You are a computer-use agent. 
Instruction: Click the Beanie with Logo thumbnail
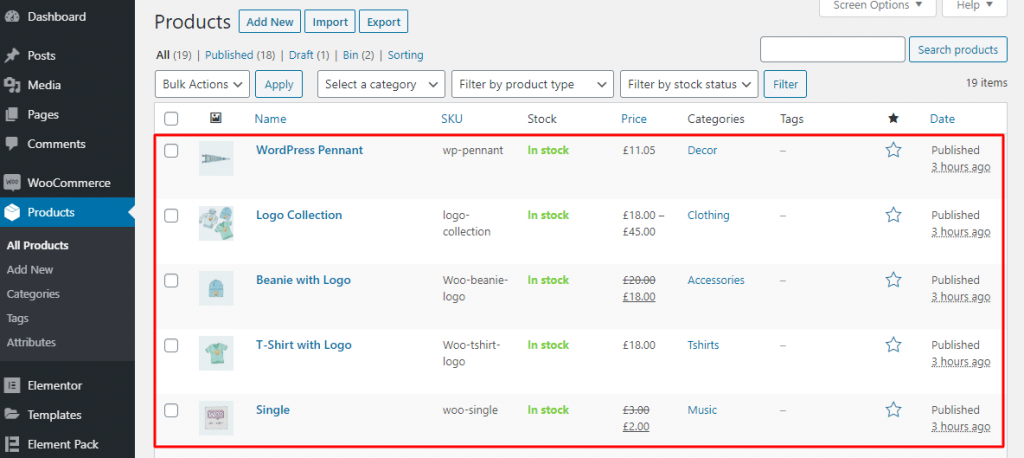(x=216, y=288)
